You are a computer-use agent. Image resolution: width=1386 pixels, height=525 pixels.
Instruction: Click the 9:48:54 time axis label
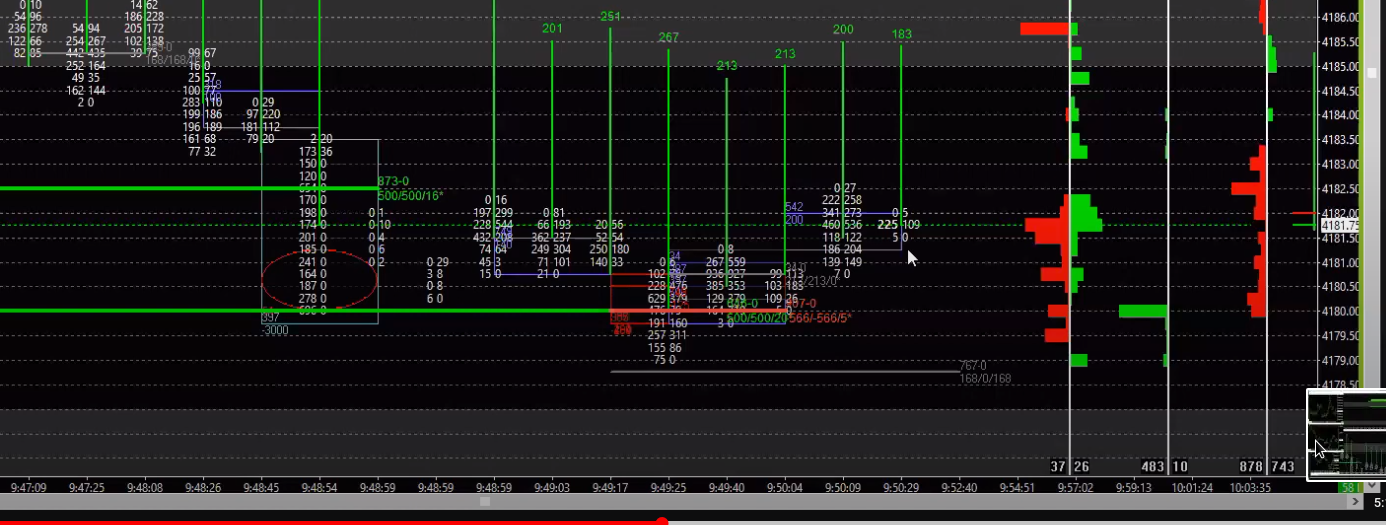[x=319, y=487]
